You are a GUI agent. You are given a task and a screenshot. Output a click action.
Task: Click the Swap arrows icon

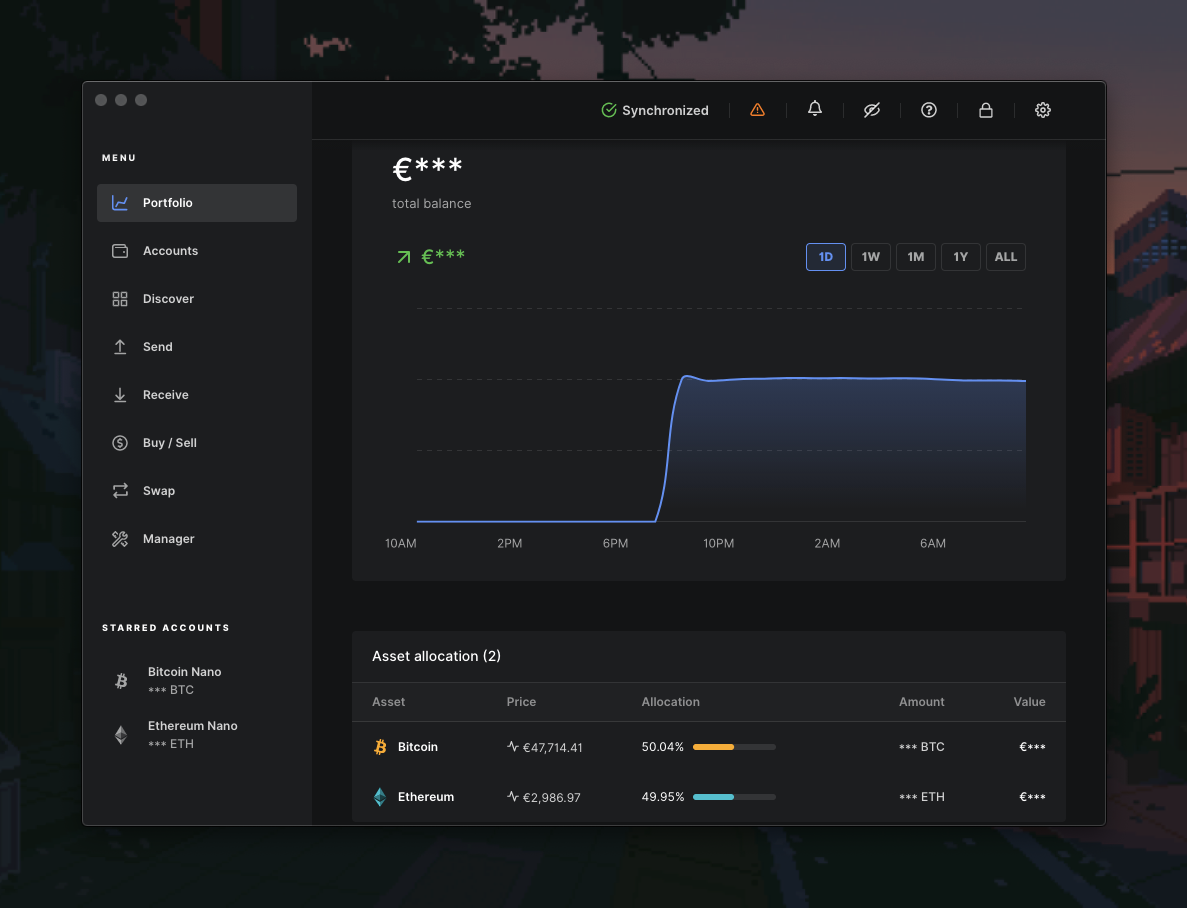120,491
